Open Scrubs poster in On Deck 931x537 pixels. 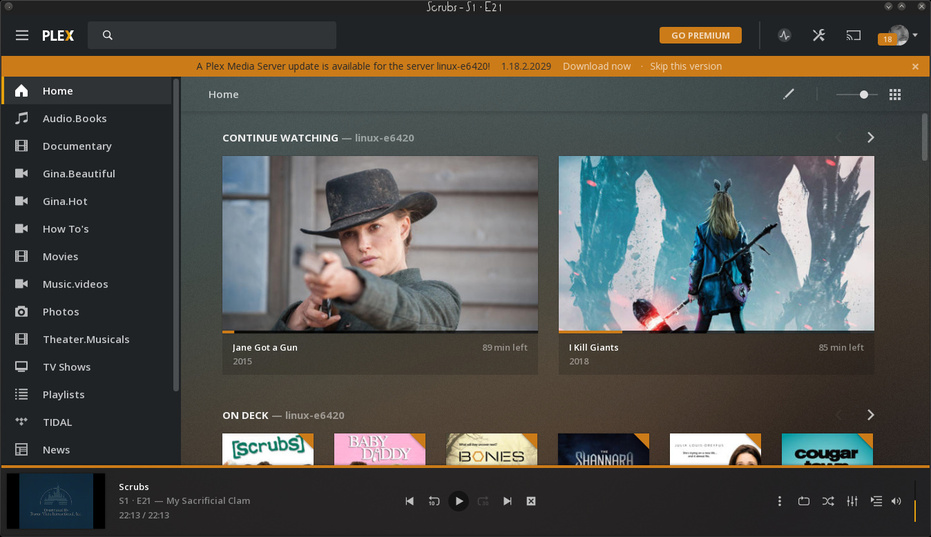coord(268,449)
